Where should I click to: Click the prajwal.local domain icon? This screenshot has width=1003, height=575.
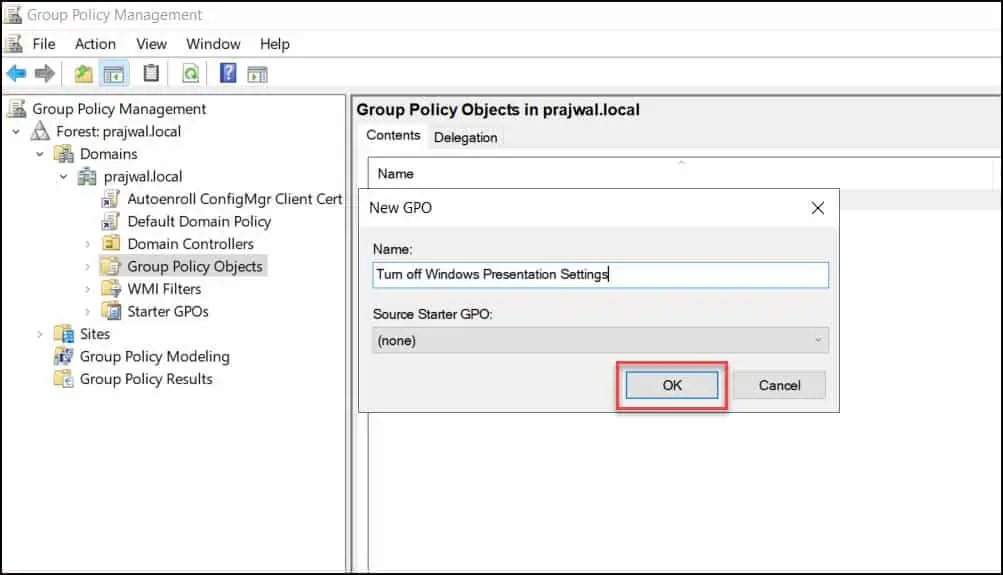click(x=87, y=177)
